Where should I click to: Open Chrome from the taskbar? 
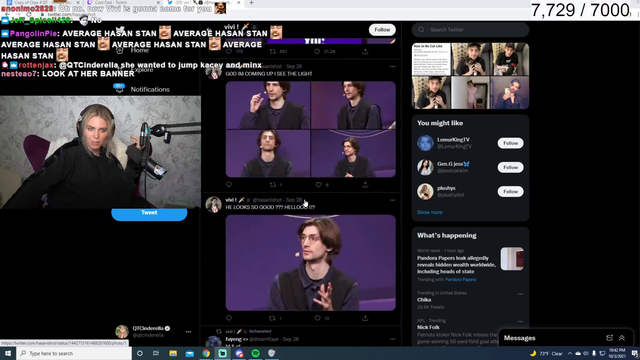pos(206,353)
